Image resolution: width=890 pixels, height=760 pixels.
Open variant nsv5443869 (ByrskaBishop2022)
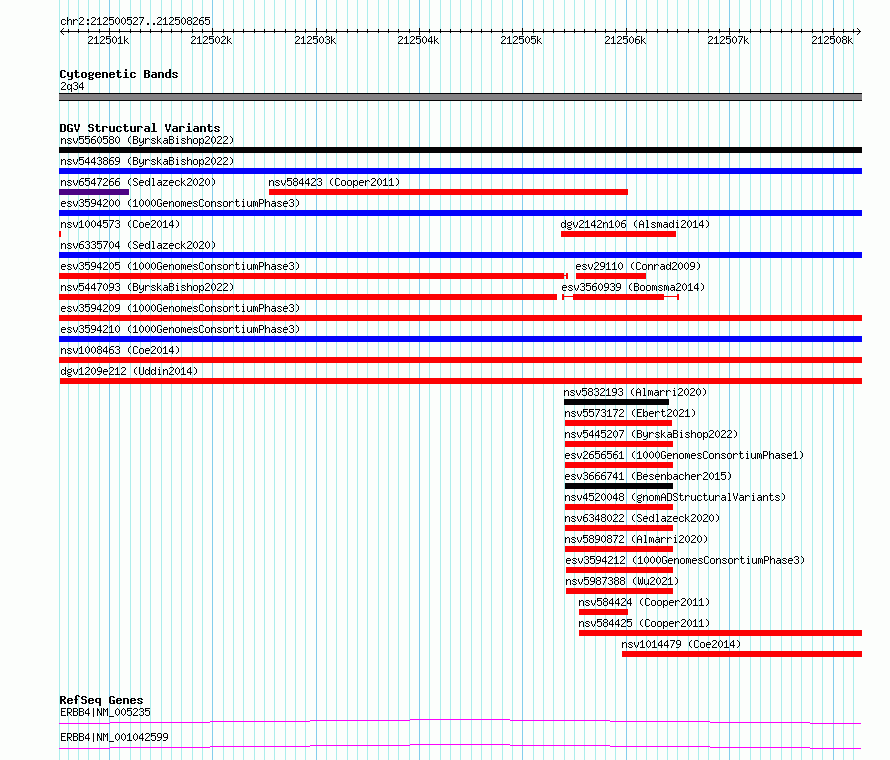[x=147, y=161]
